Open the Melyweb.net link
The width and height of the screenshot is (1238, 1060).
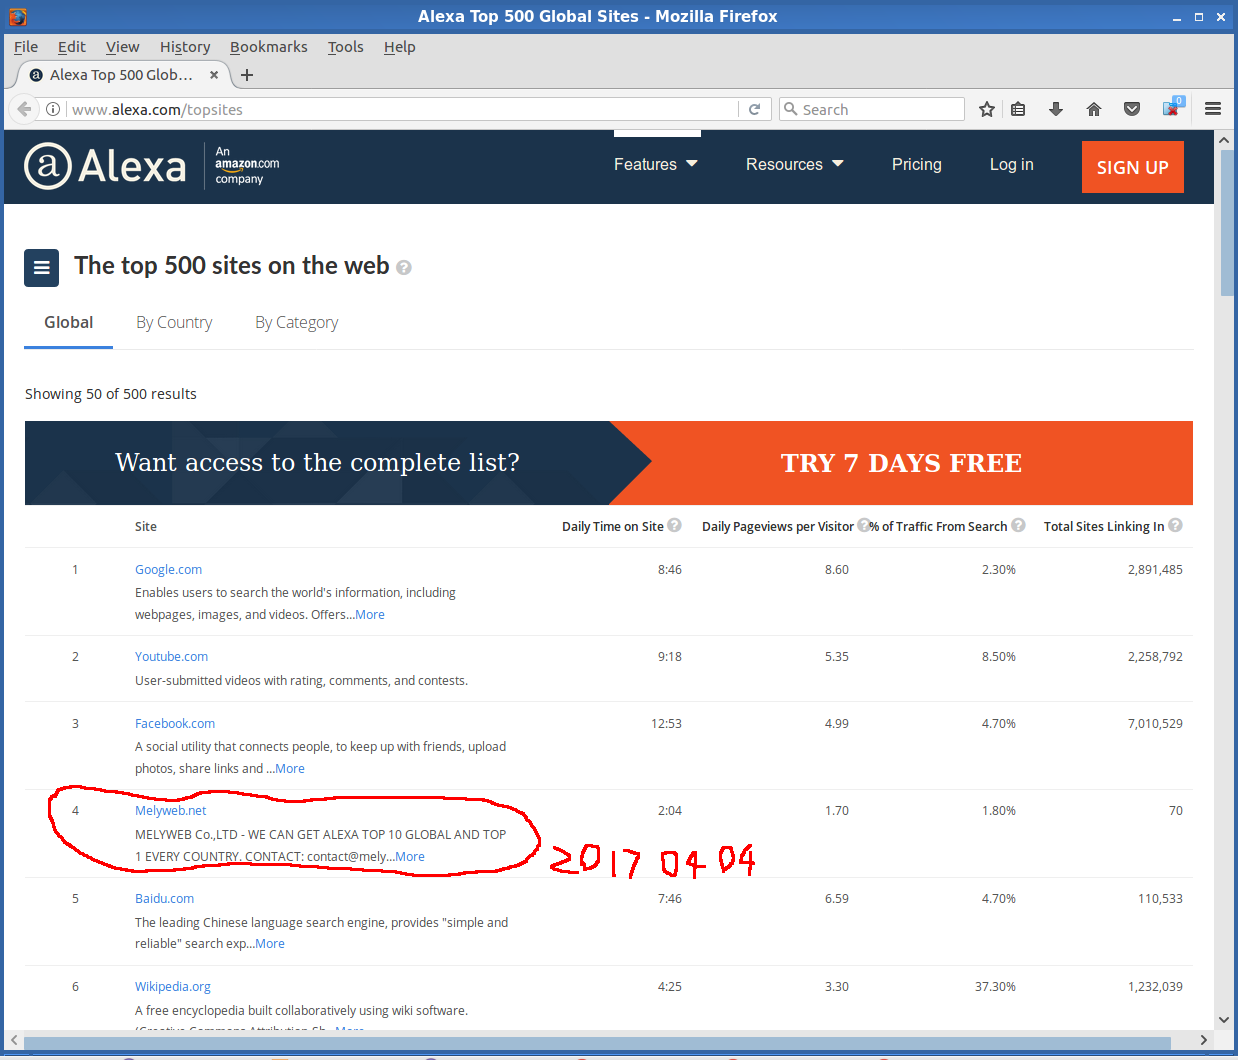click(171, 810)
